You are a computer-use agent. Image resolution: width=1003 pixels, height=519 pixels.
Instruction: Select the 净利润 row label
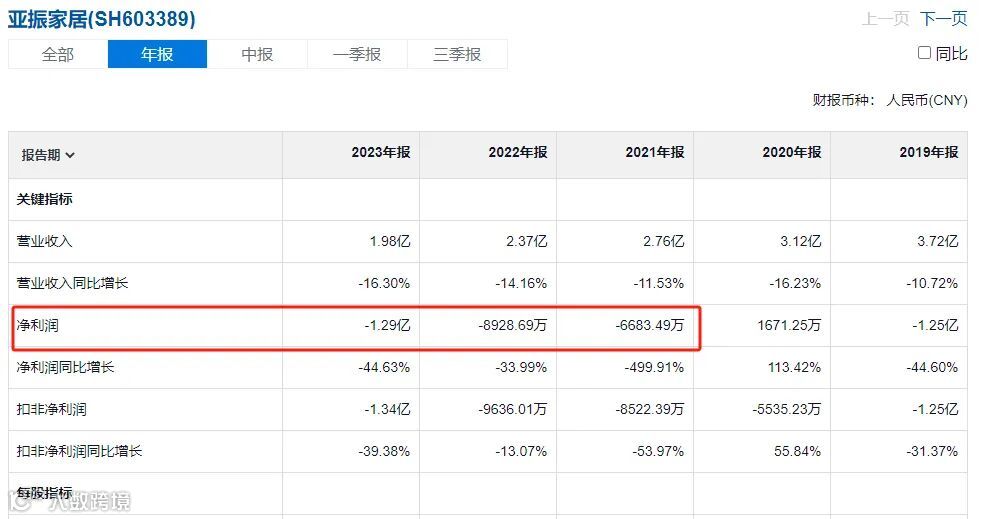[x=37, y=325]
